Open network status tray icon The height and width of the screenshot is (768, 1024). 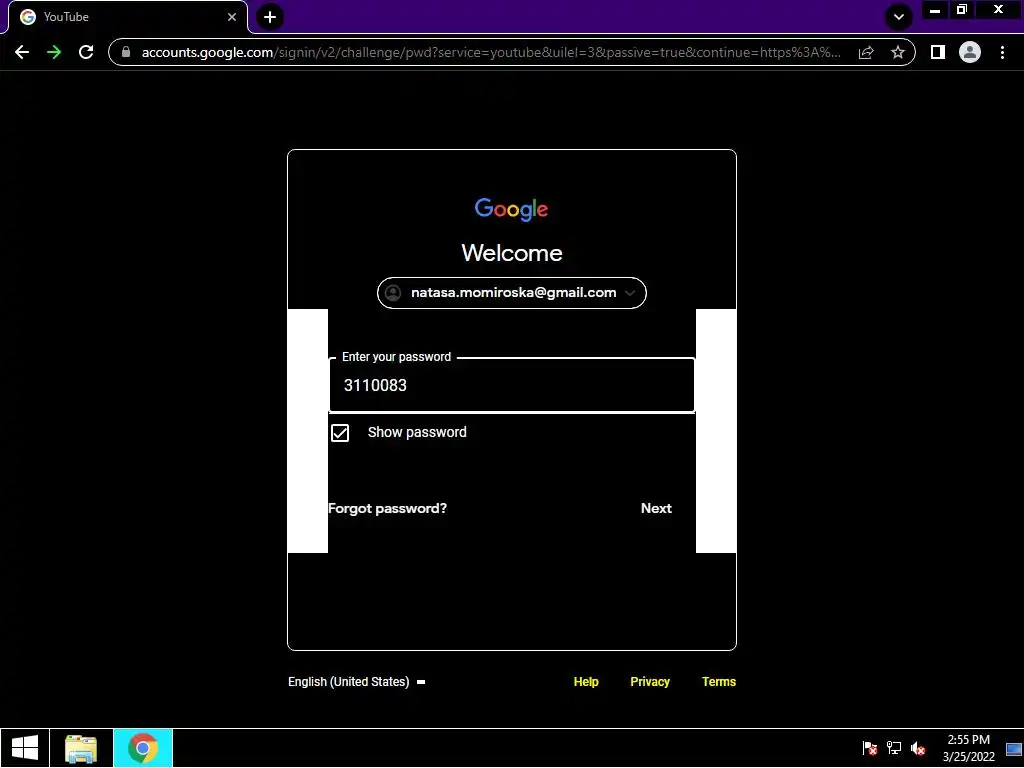pyautogui.click(x=894, y=748)
